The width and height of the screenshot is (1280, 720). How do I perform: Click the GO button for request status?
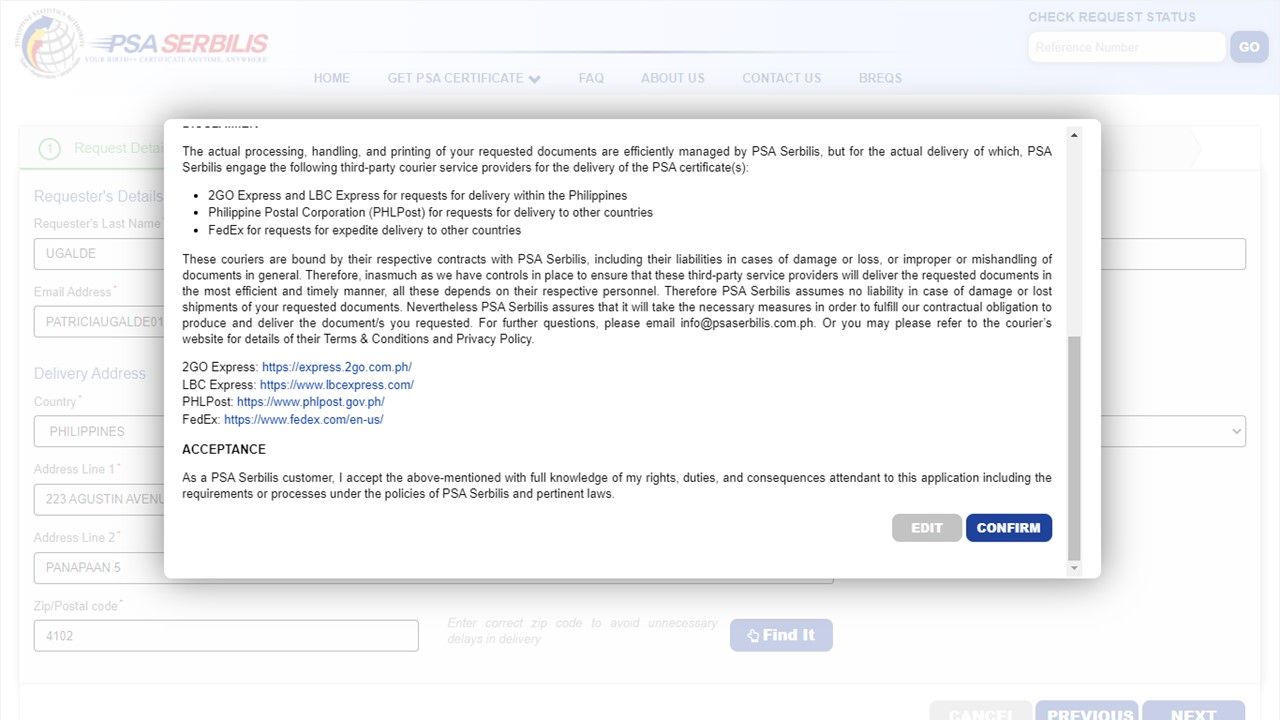click(1249, 47)
